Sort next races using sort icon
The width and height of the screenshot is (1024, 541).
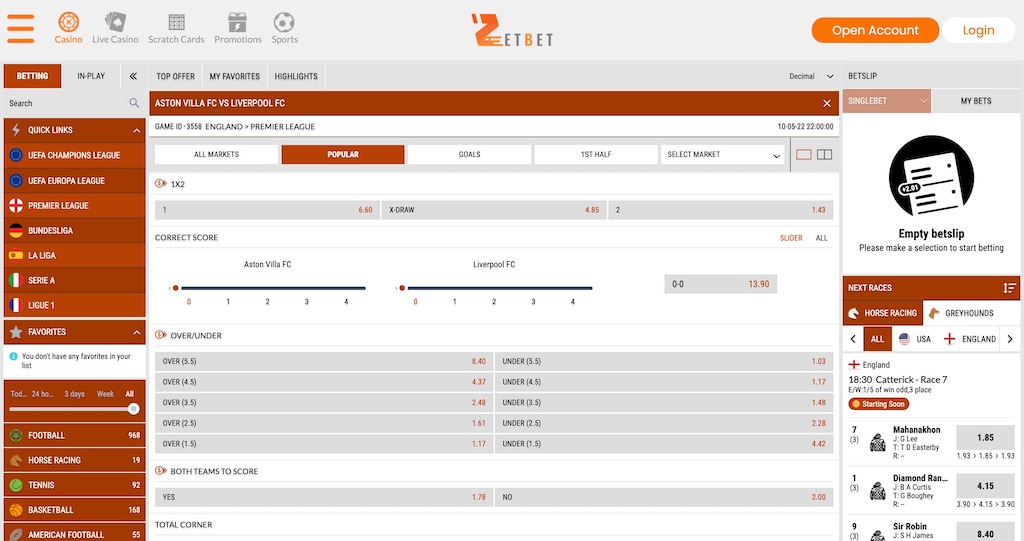pos(1009,287)
